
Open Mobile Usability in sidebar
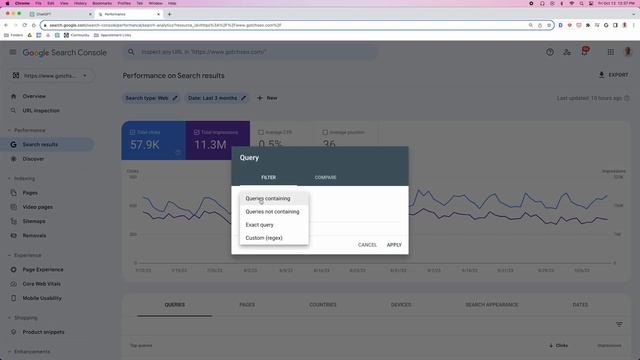click(x=42, y=298)
